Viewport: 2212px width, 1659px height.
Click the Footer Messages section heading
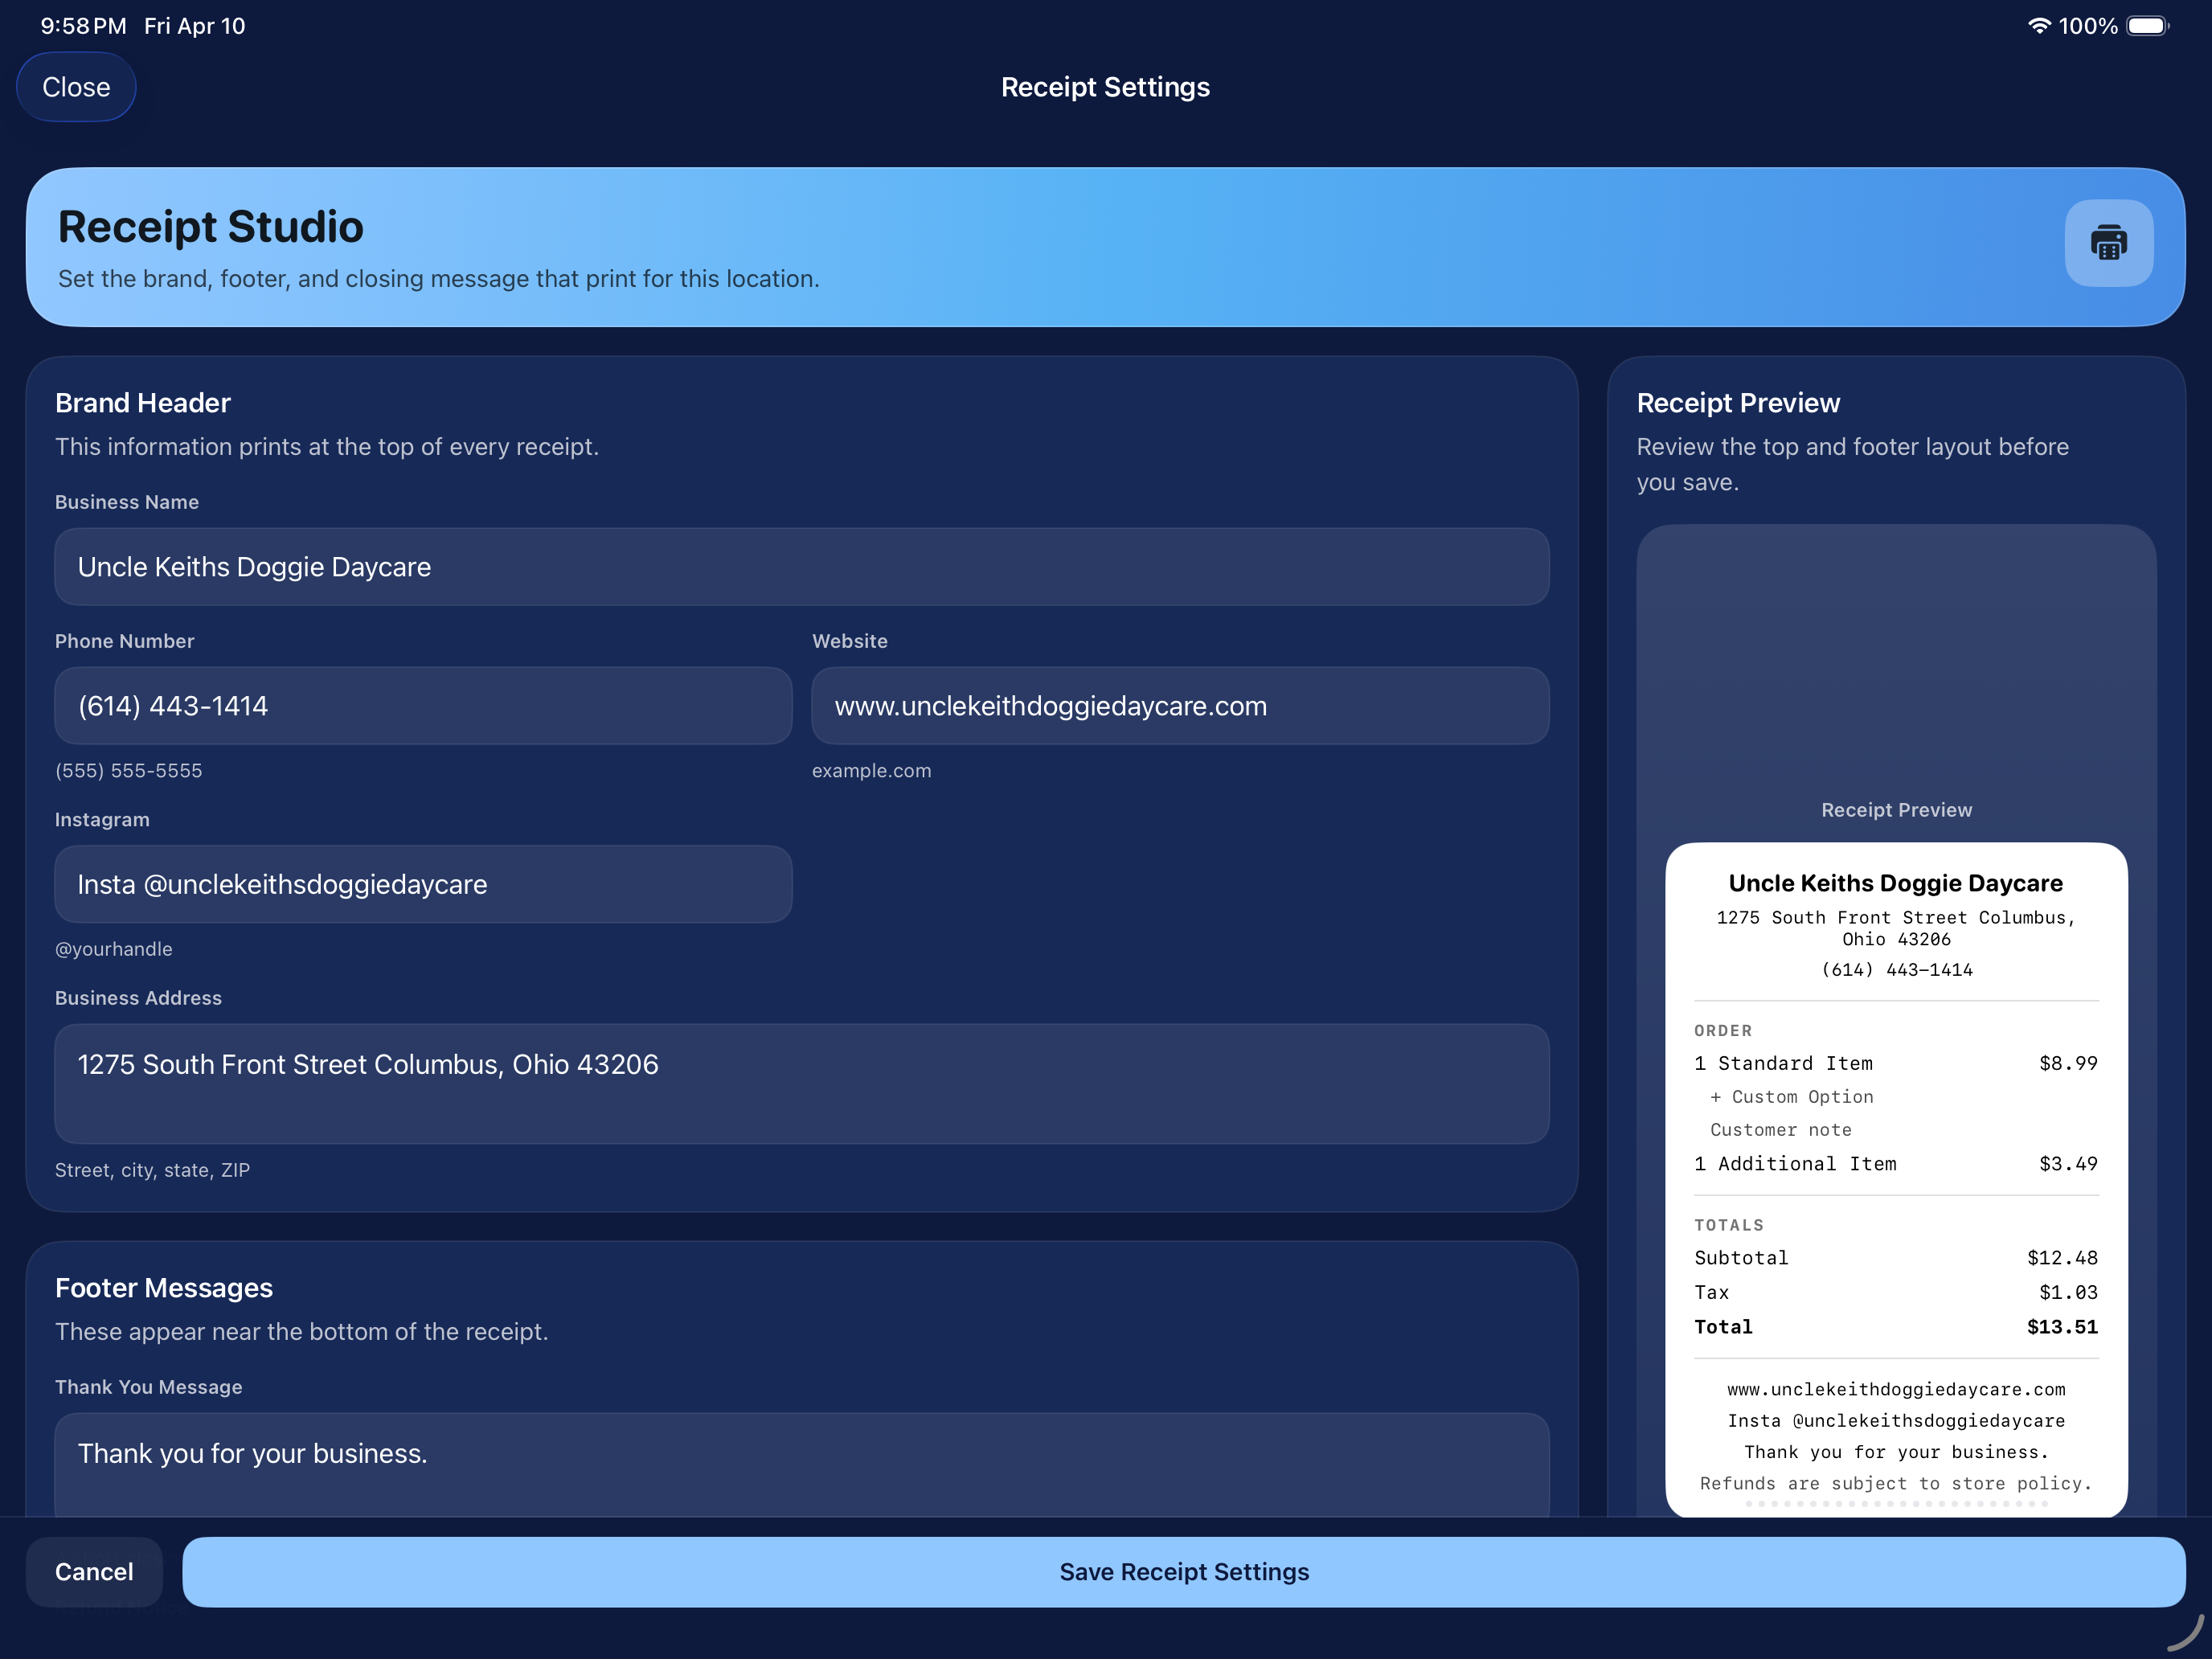point(163,1288)
